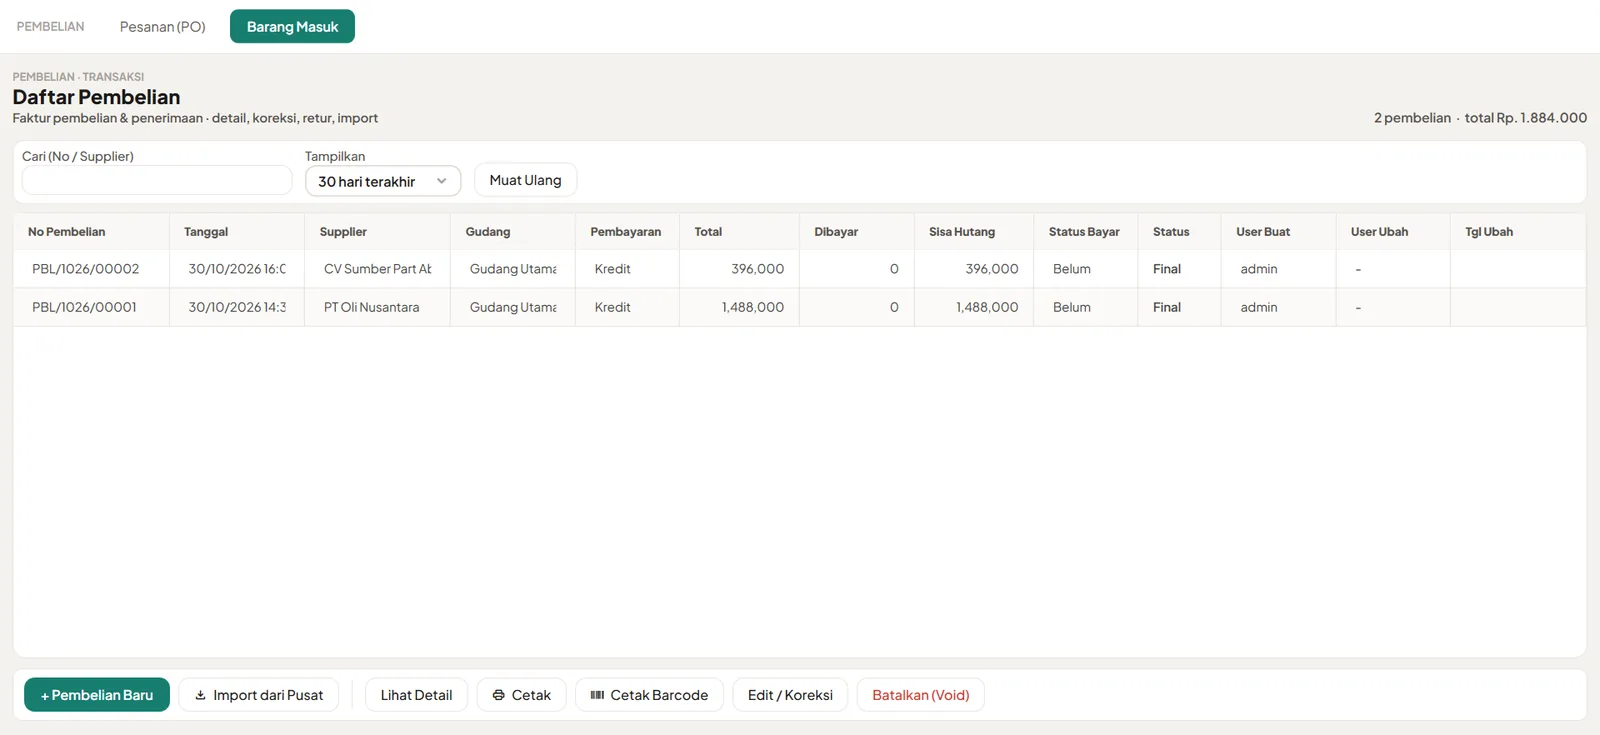Sort by the Tanggal column header
This screenshot has width=1600, height=735.
pyautogui.click(x=237, y=232)
